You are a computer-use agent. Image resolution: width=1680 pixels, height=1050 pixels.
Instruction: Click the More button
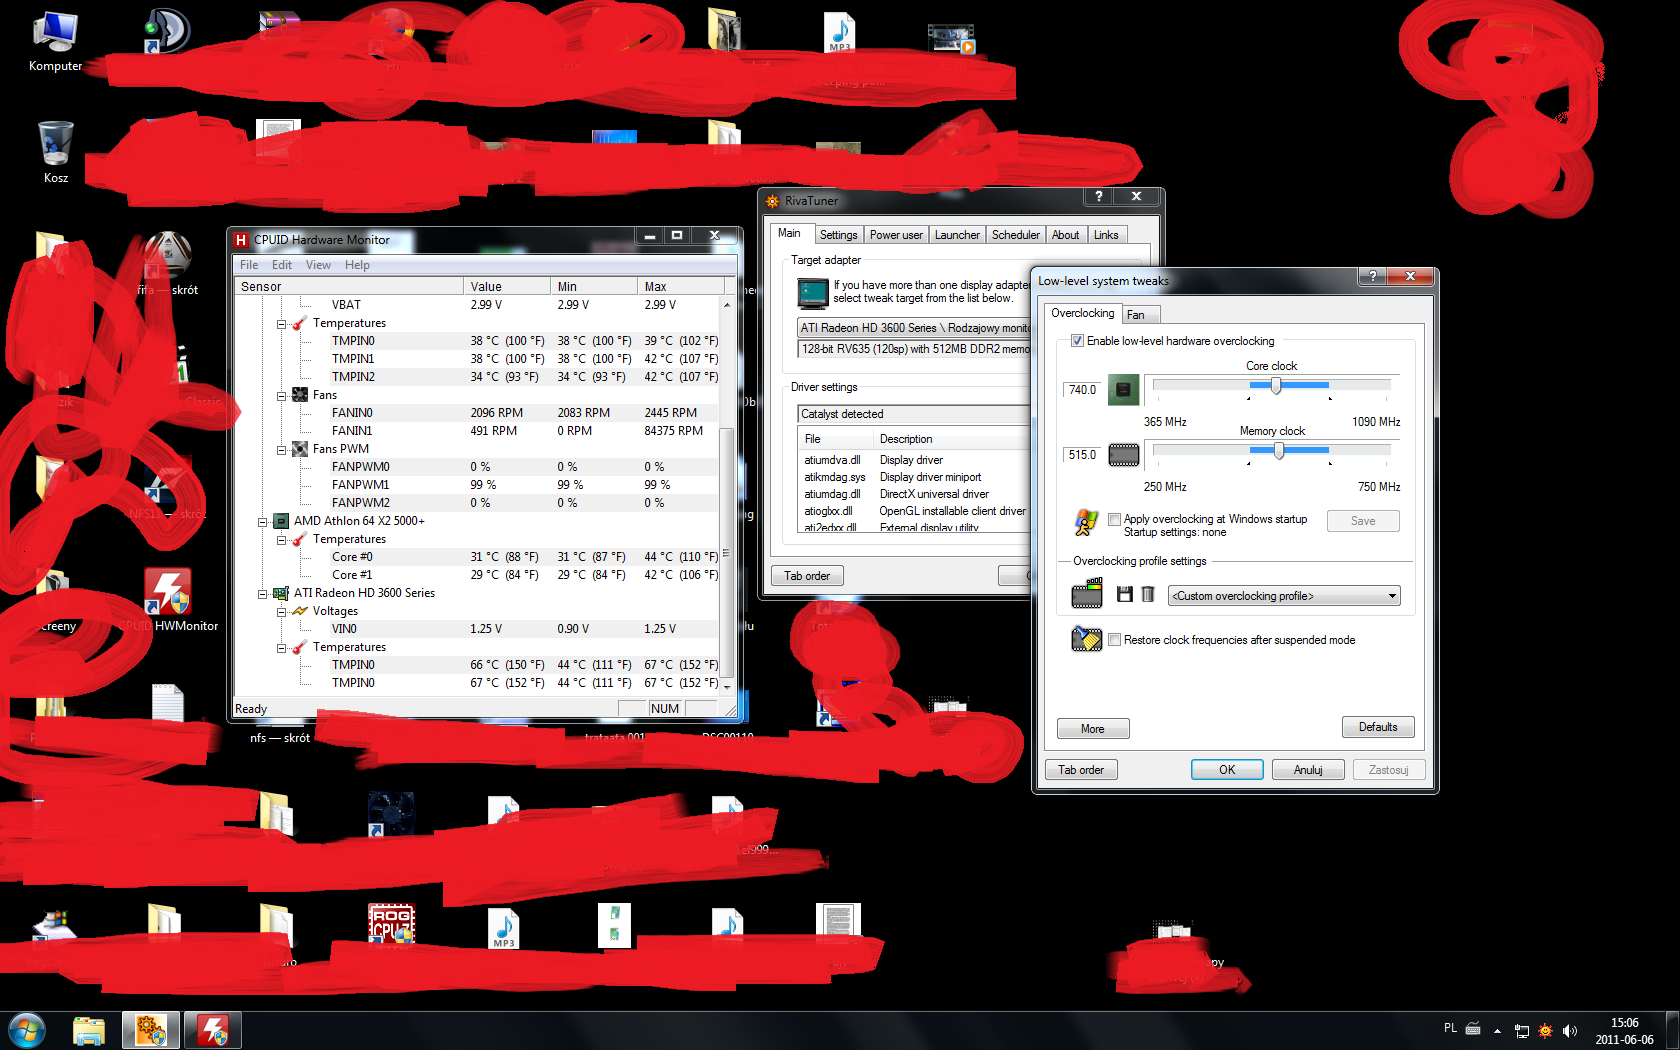pyautogui.click(x=1093, y=729)
